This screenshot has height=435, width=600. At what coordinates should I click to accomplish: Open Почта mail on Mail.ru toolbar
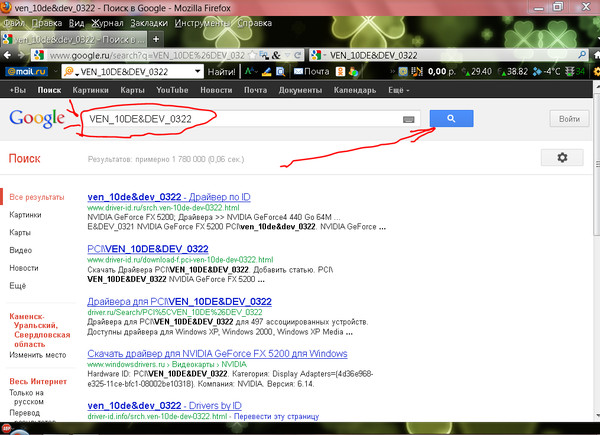coord(311,72)
